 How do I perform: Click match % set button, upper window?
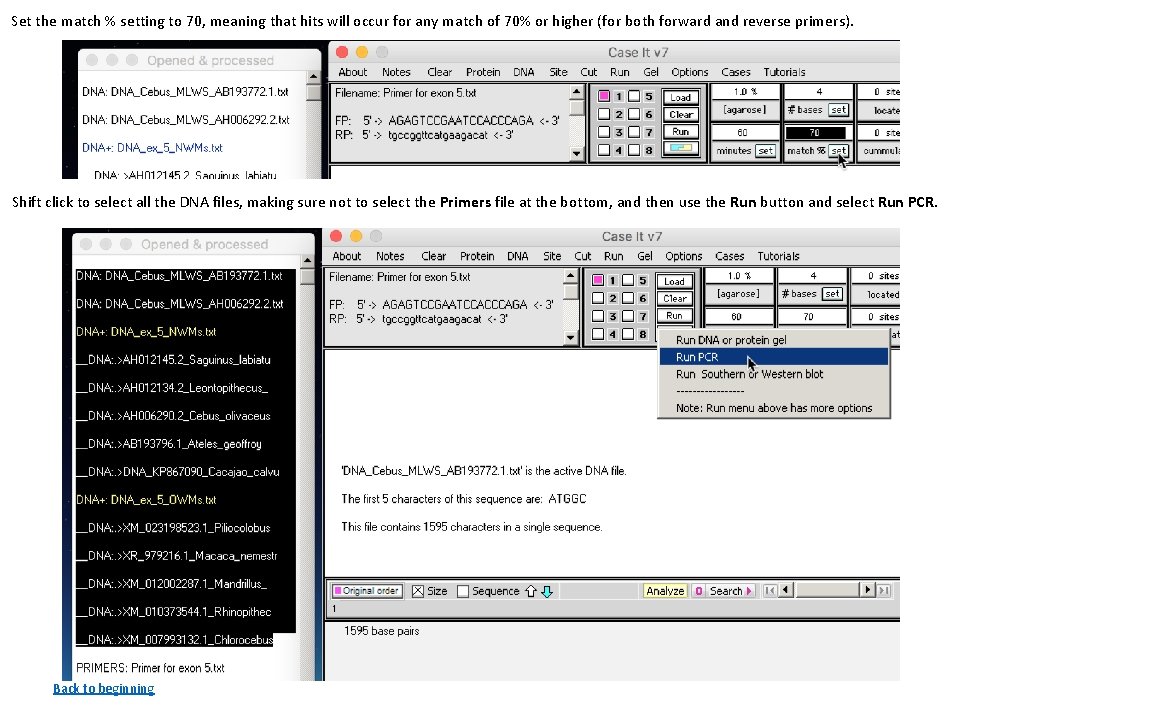coord(838,151)
